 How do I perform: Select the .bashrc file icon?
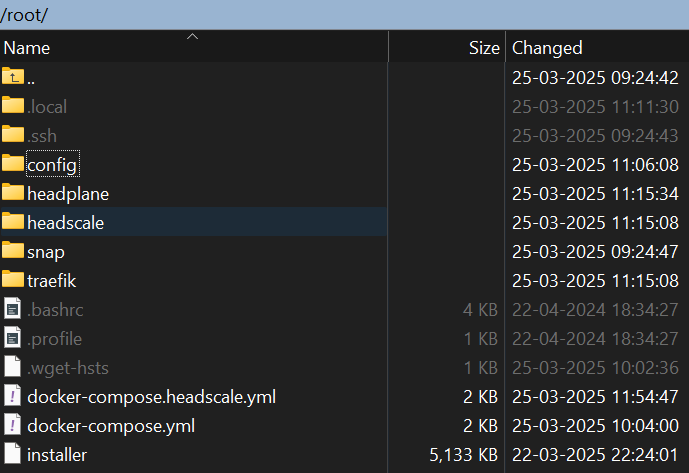tap(13, 309)
